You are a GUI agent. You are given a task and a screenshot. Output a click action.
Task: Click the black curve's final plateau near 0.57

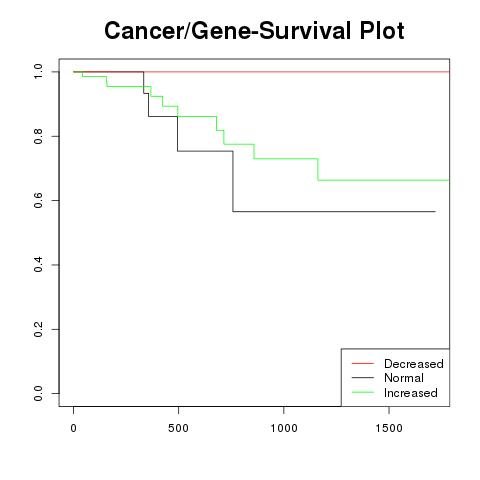click(334, 211)
